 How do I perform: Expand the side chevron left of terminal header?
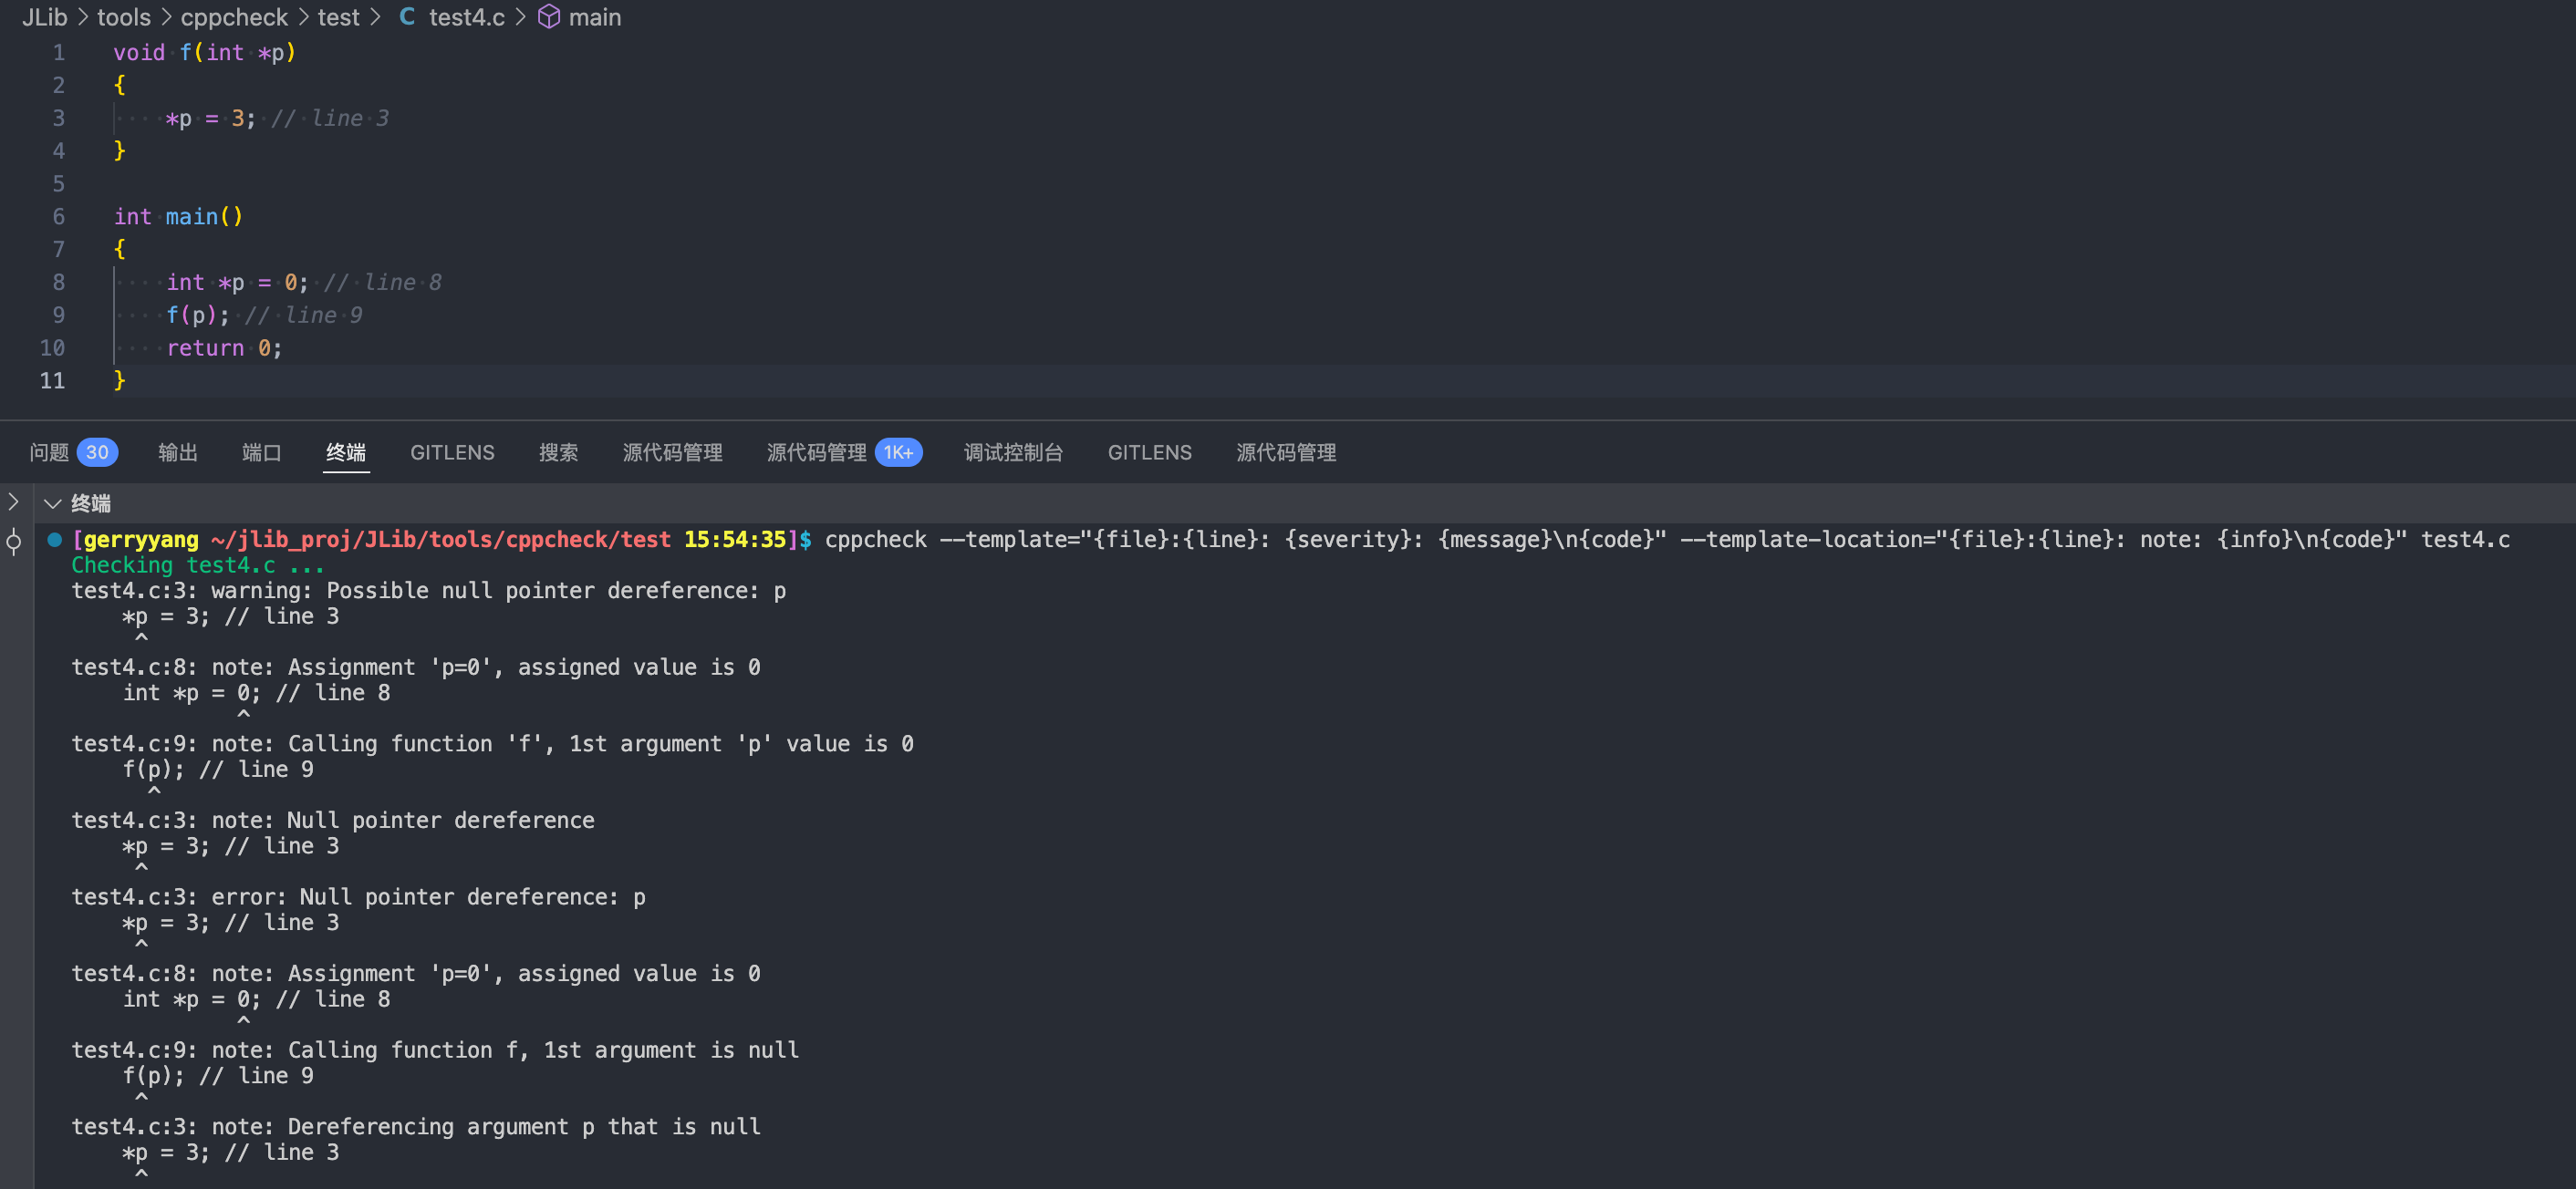pyautogui.click(x=13, y=502)
